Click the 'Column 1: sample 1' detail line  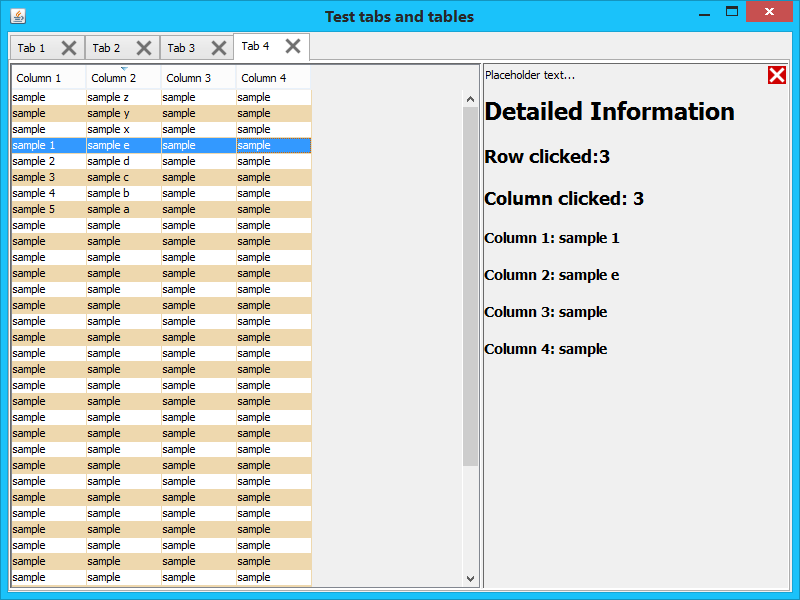coord(552,238)
